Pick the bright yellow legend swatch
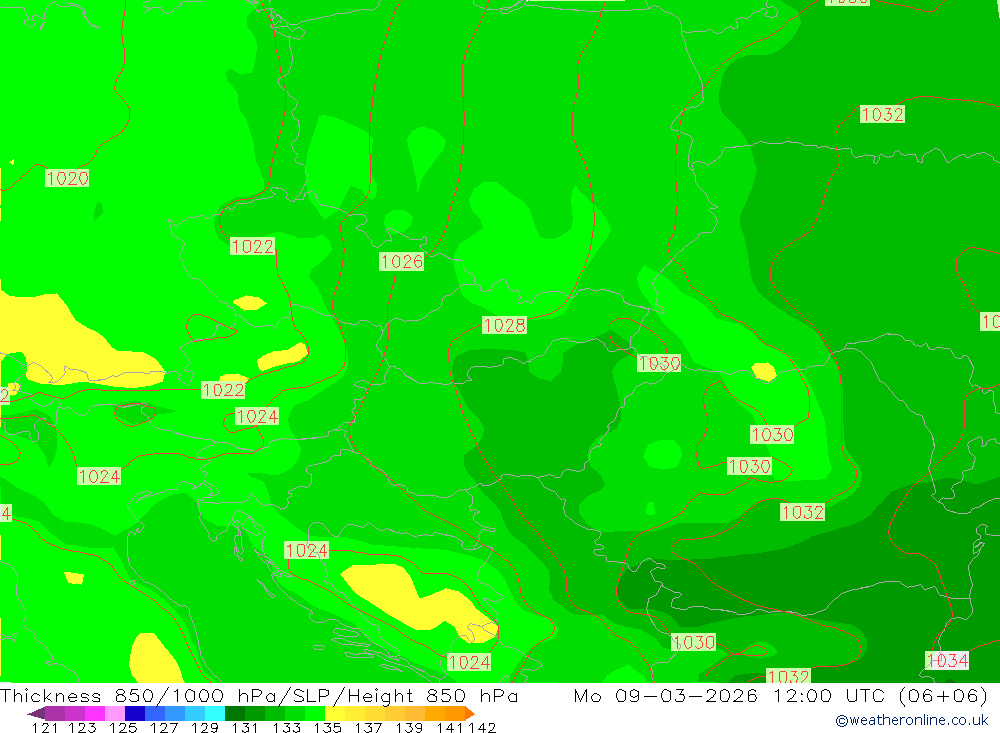 (x=335, y=713)
